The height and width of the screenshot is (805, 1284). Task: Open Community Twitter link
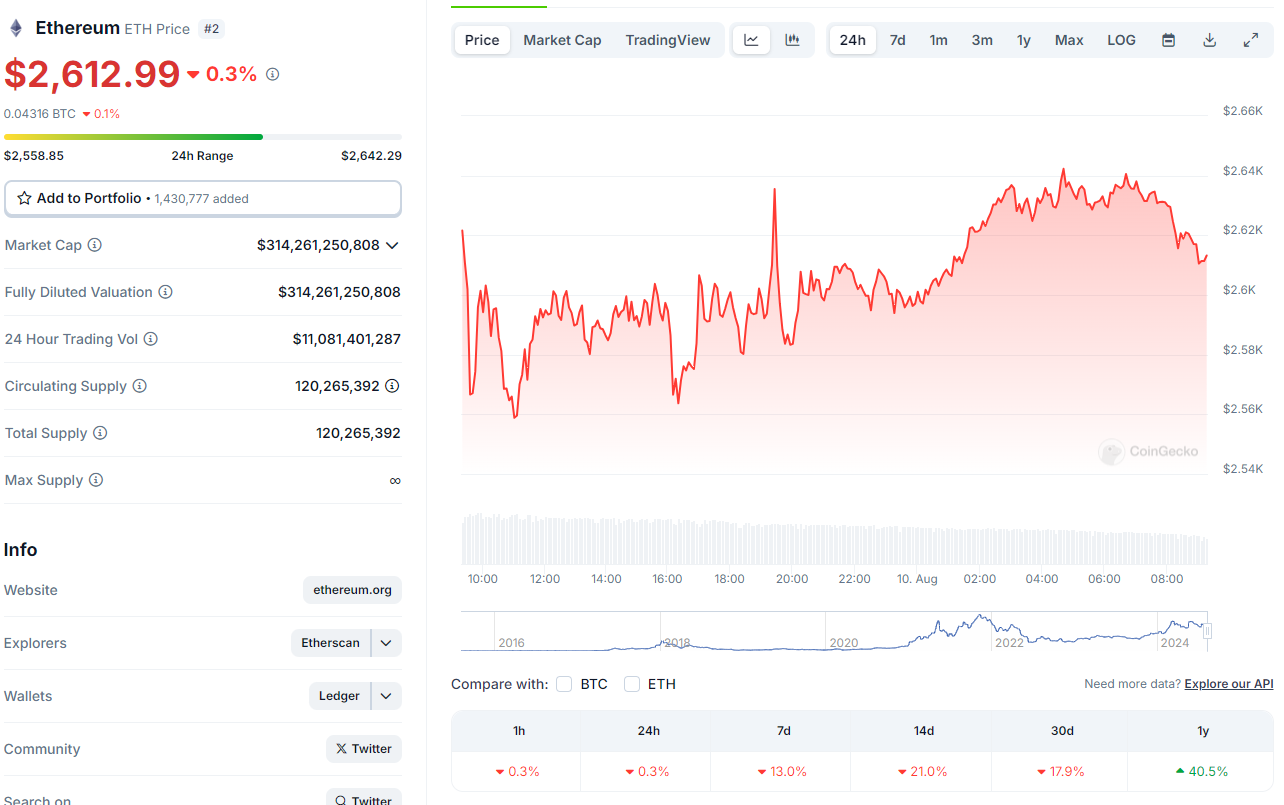click(x=364, y=749)
